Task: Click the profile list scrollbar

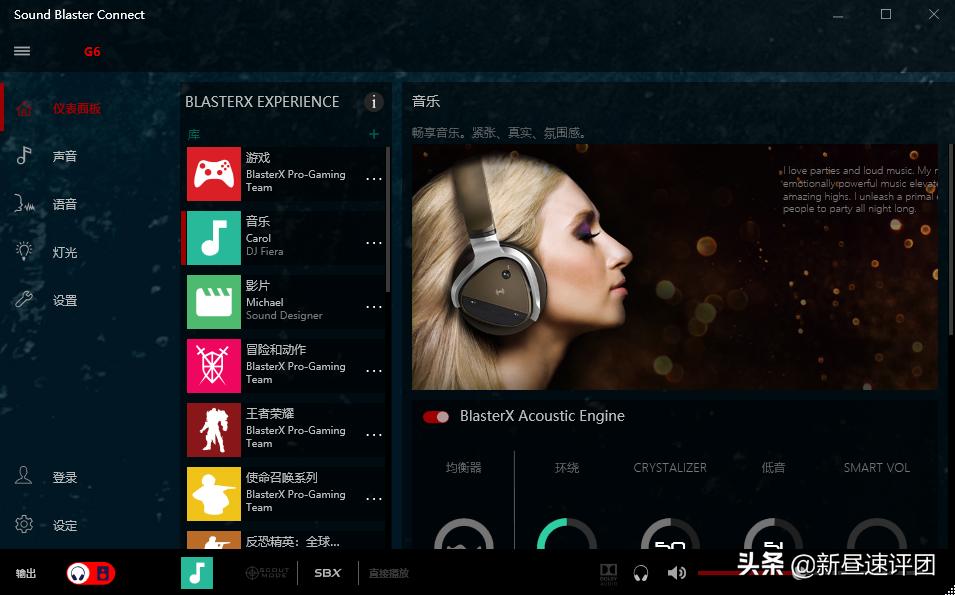Action: click(x=388, y=219)
